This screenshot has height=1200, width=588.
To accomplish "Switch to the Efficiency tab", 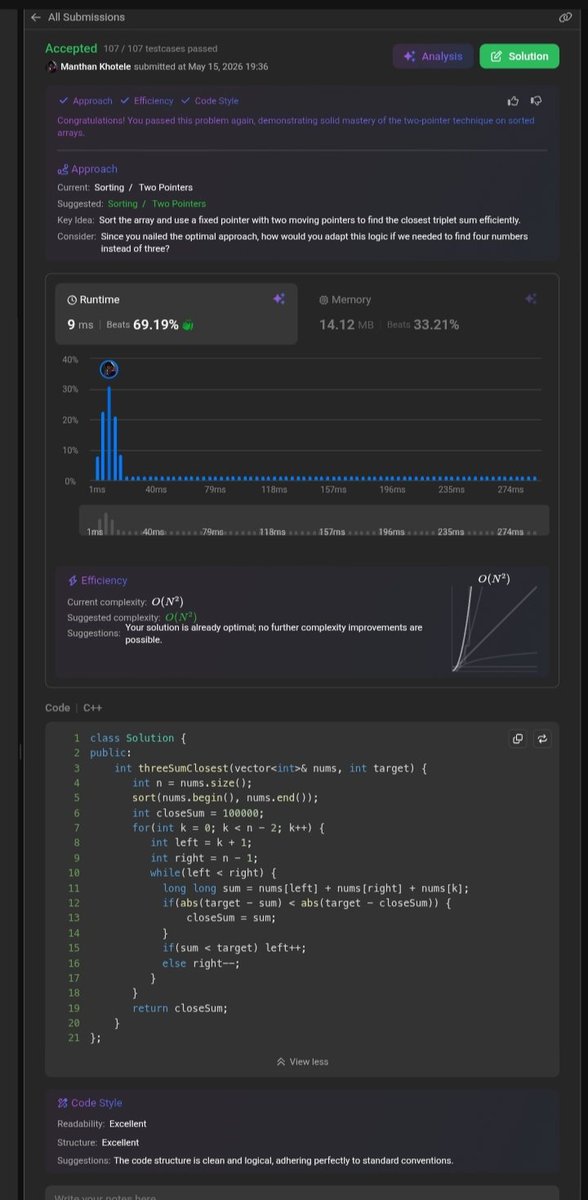I will click(146, 101).
